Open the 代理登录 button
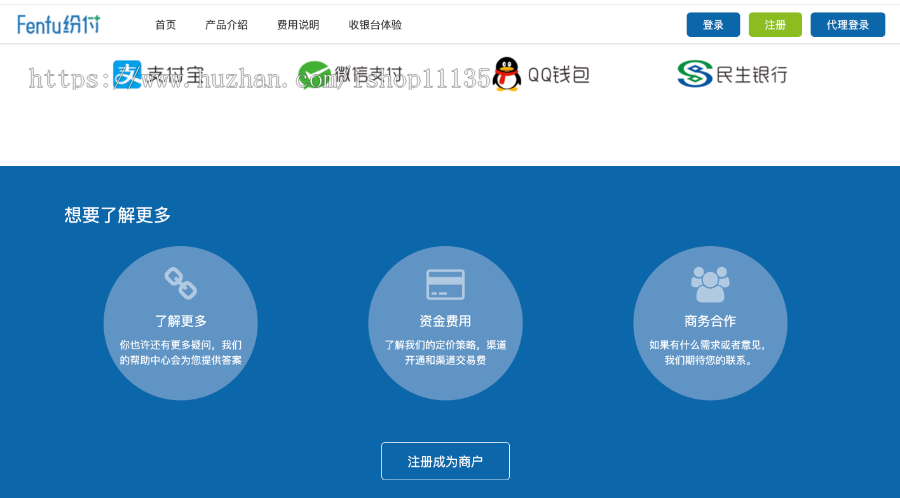 848,25
